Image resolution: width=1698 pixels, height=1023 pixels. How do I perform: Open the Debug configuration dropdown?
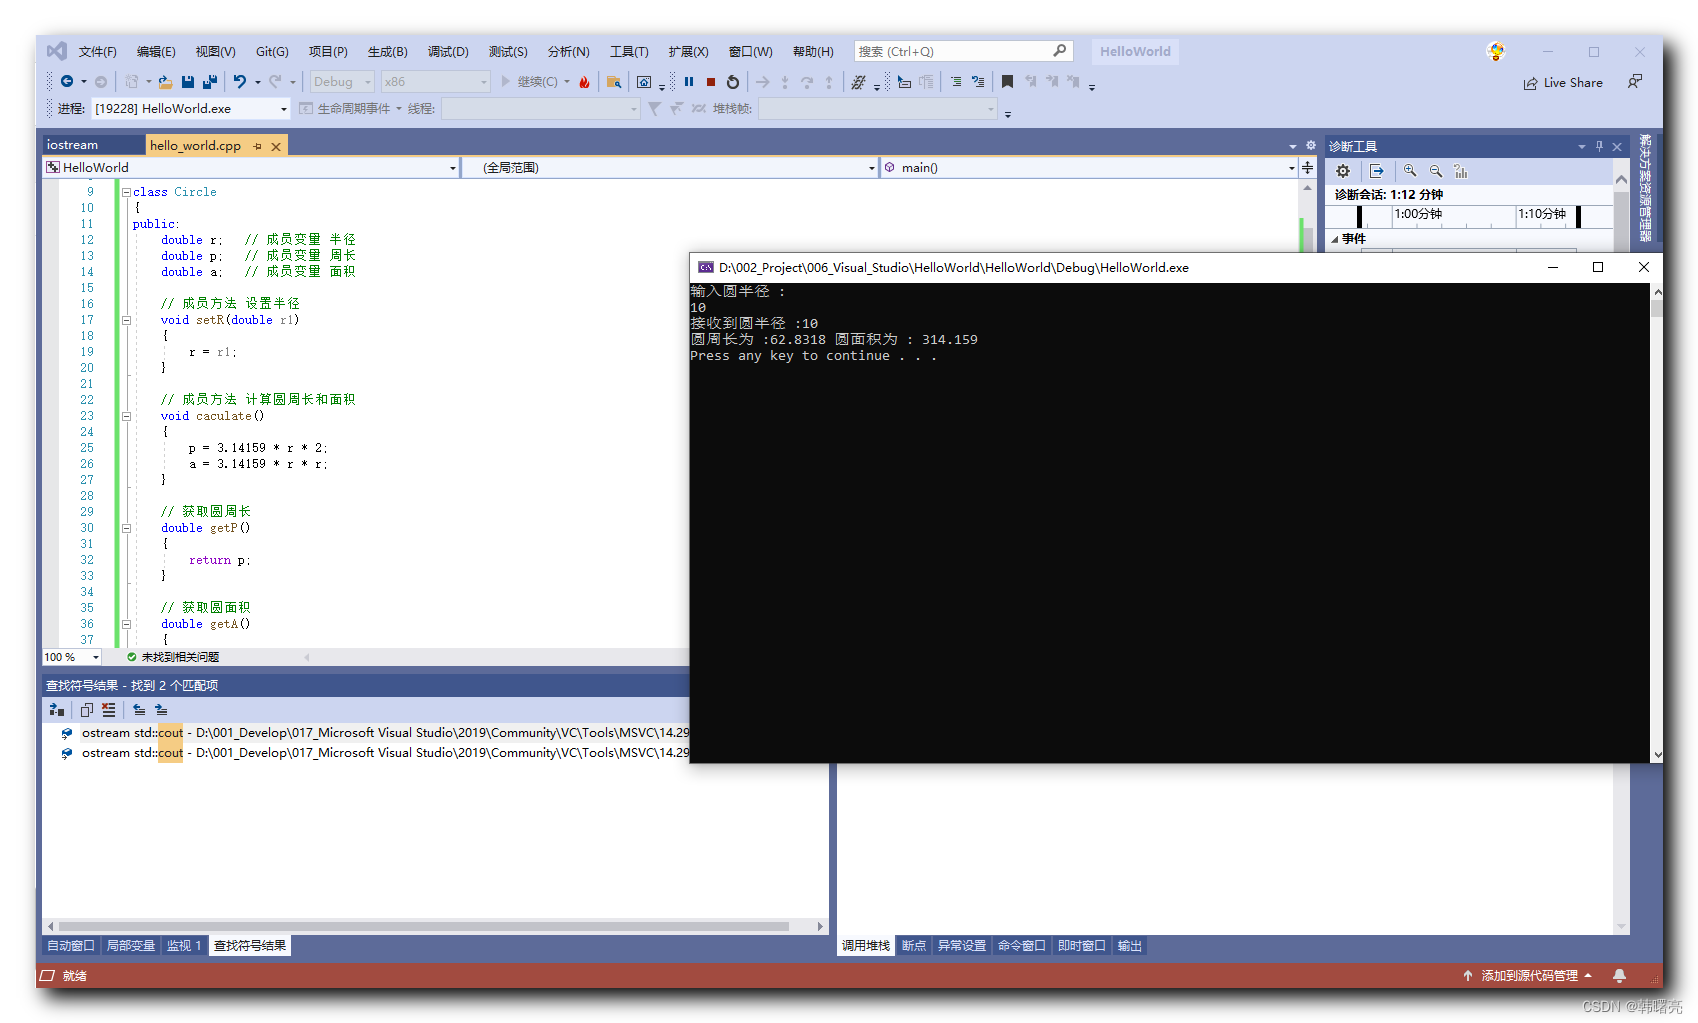point(341,82)
